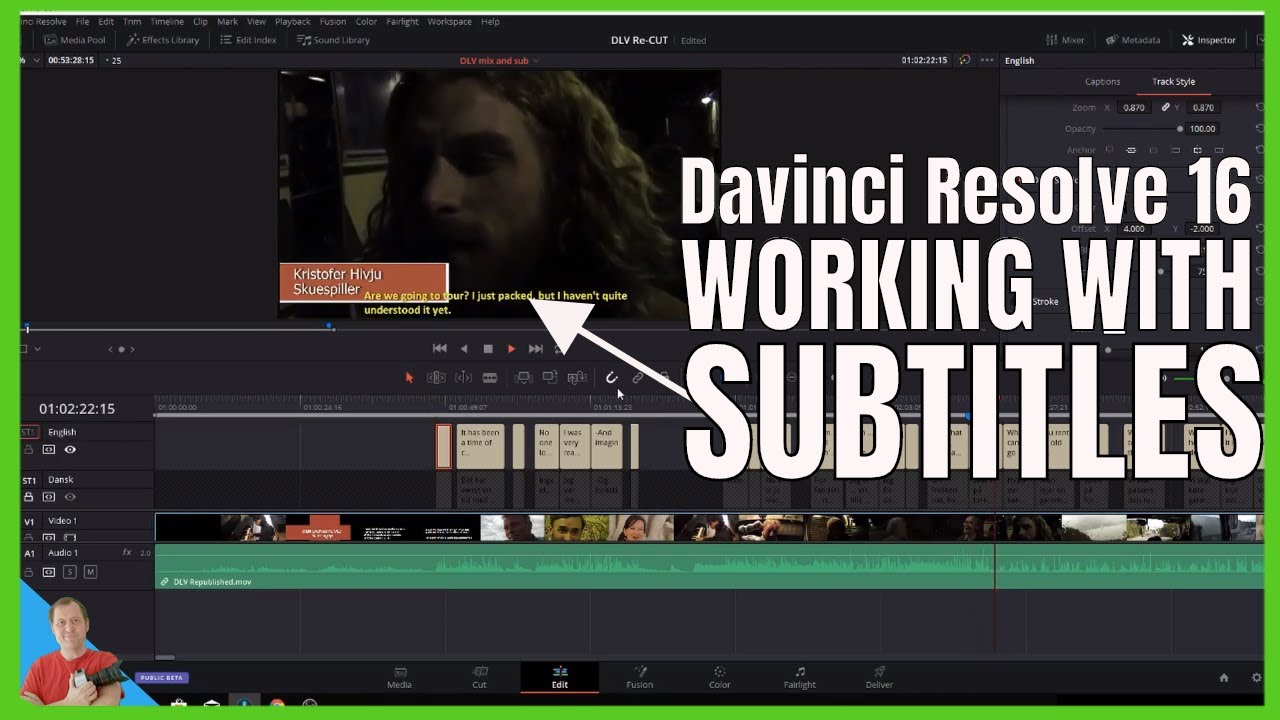Viewport: 1280px width, 720px height.
Task: Open the Fairlight menu
Action: (402, 21)
